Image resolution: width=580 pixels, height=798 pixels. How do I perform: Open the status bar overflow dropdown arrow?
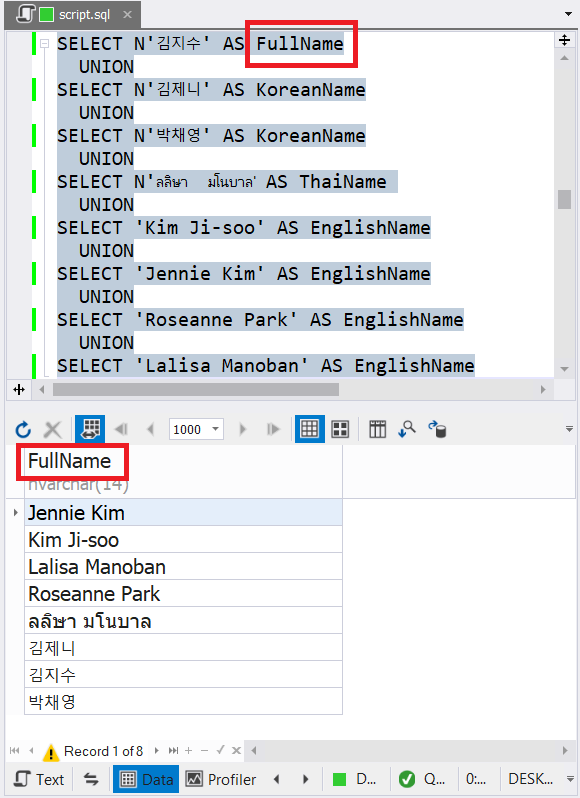coord(570,779)
